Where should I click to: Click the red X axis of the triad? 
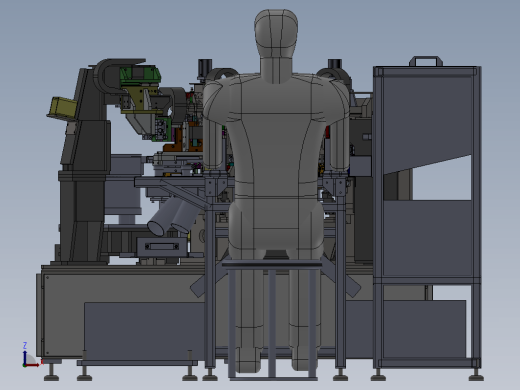click(x=33, y=365)
